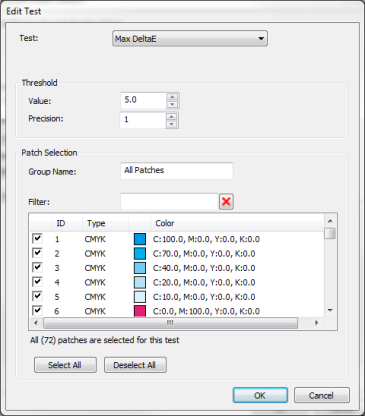
Task: Decrease Precision using the down arrow
Action: click(171, 124)
